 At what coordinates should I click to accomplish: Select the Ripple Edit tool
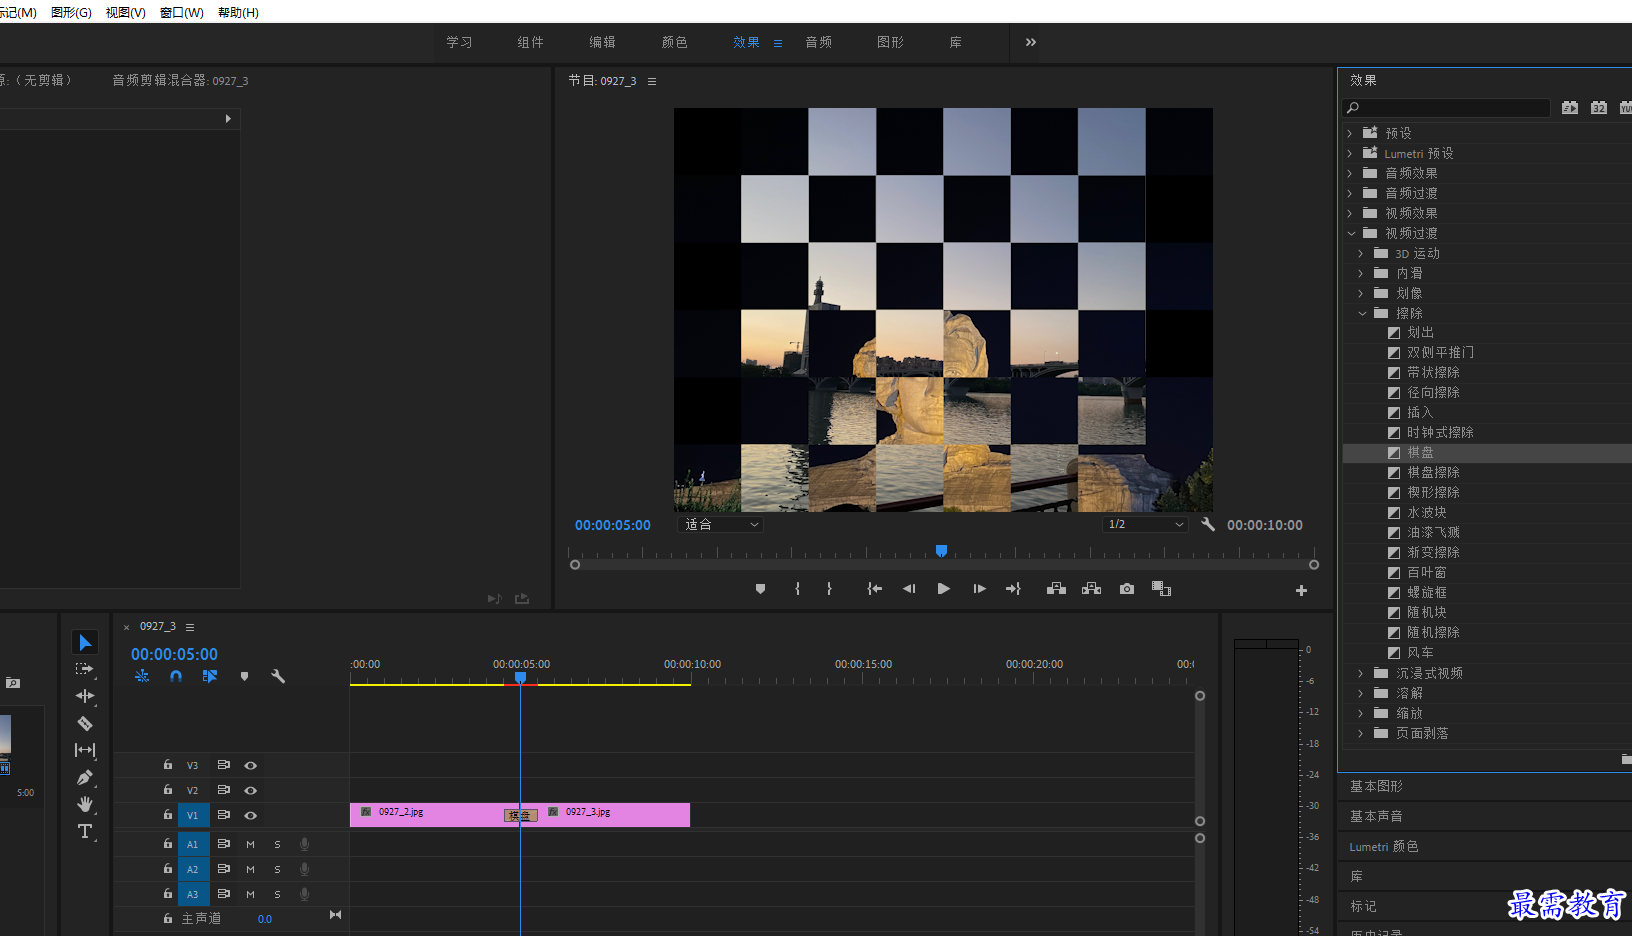coord(85,696)
